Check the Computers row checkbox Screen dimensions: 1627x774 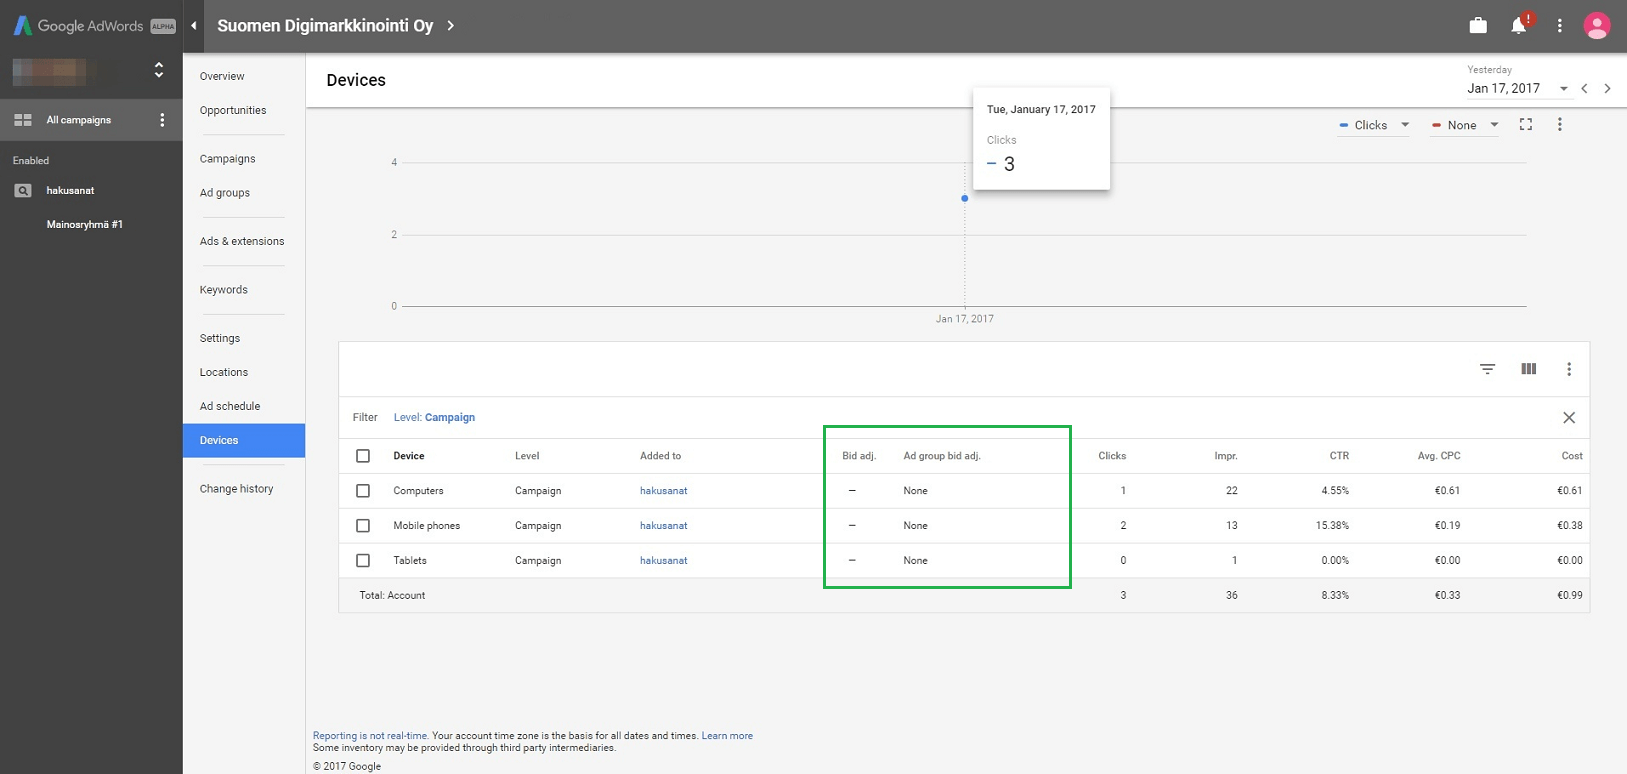(x=363, y=491)
